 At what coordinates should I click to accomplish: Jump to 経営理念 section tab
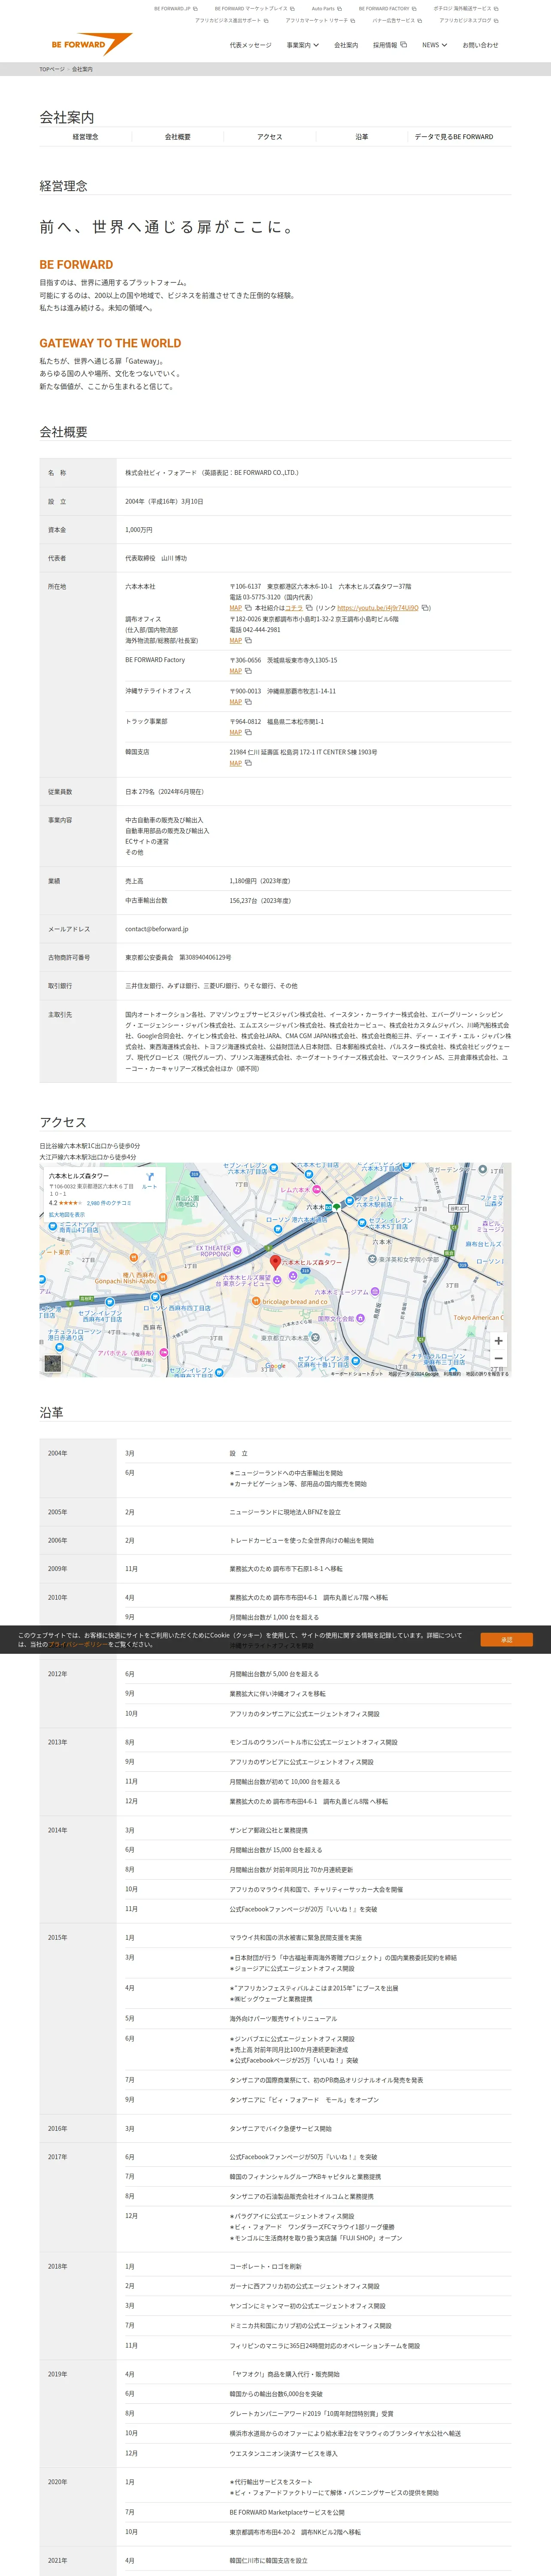coord(86,137)
